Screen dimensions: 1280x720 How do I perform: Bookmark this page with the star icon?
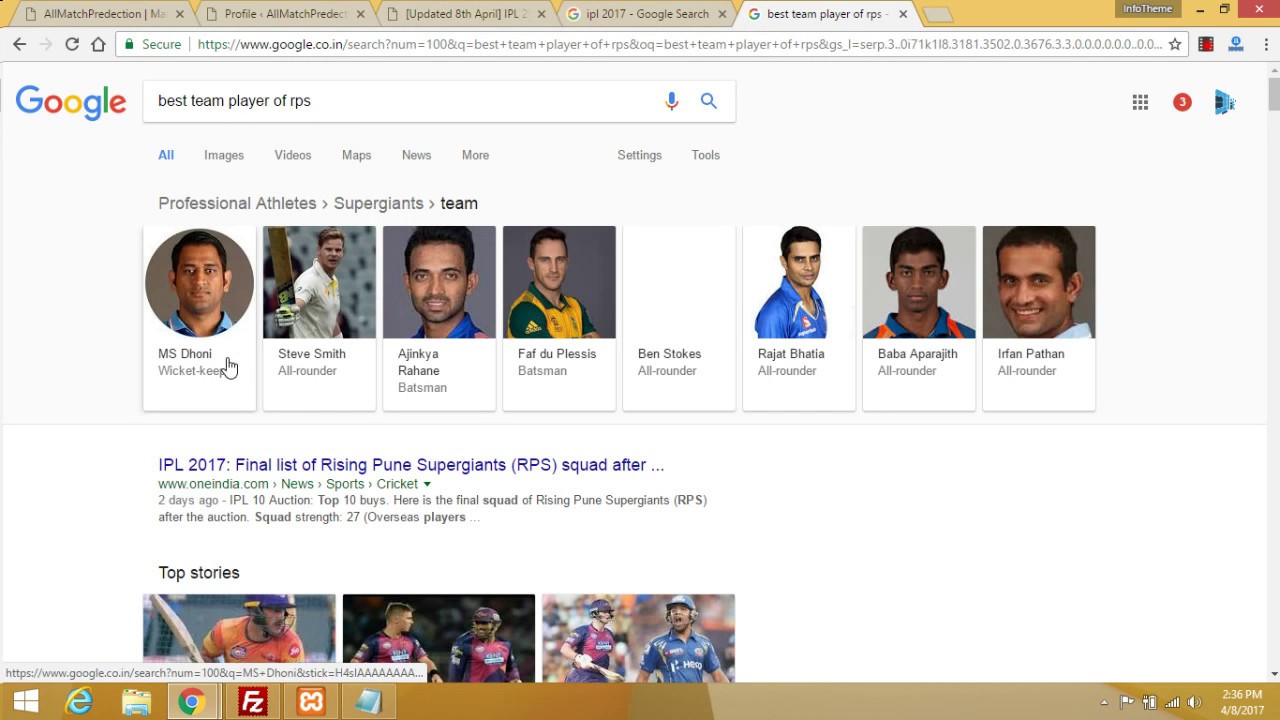pos(1175,44)
